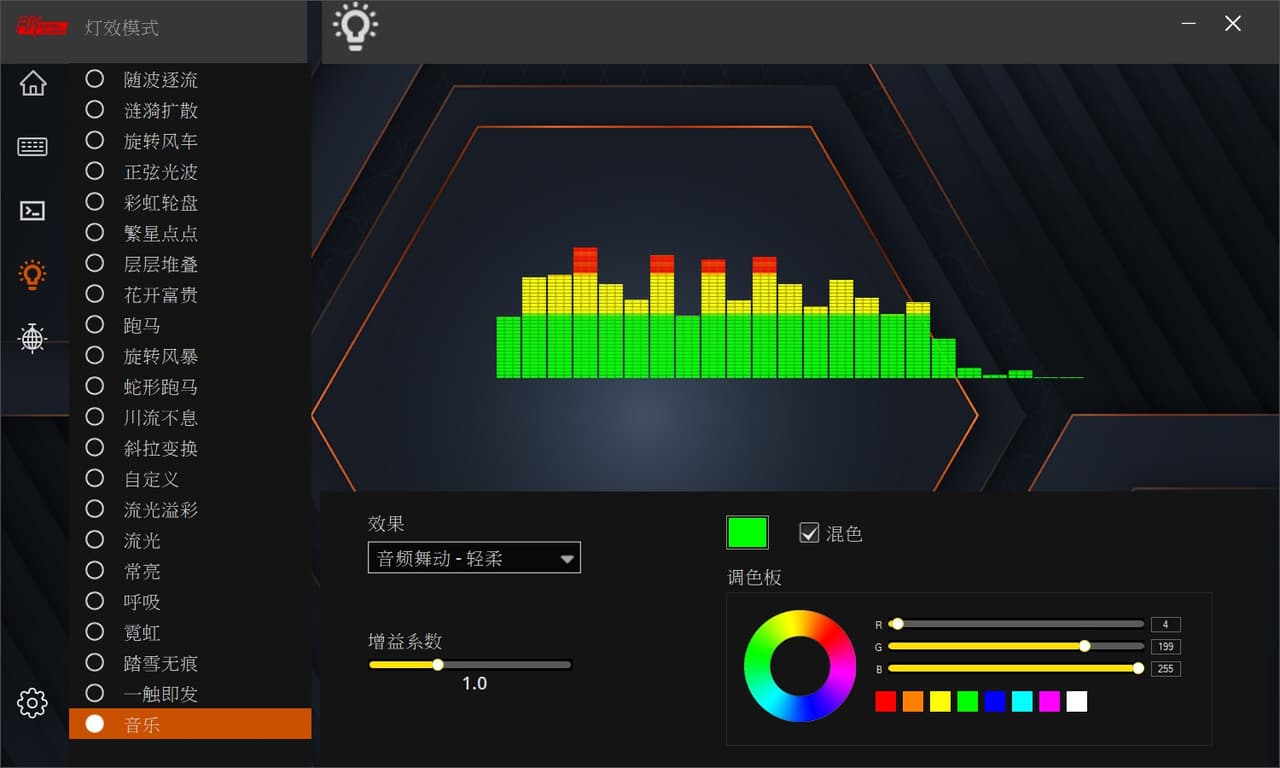Pick the 流光溢彩 mode
This screenshot has width=1280, height=768.
pyautogui.click(x=190, y=510)
